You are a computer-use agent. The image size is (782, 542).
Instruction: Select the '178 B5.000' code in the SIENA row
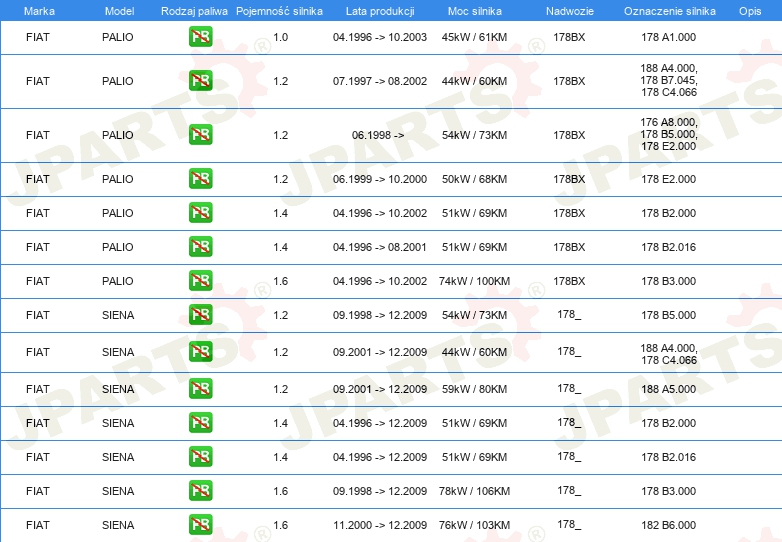pos(669,315)
